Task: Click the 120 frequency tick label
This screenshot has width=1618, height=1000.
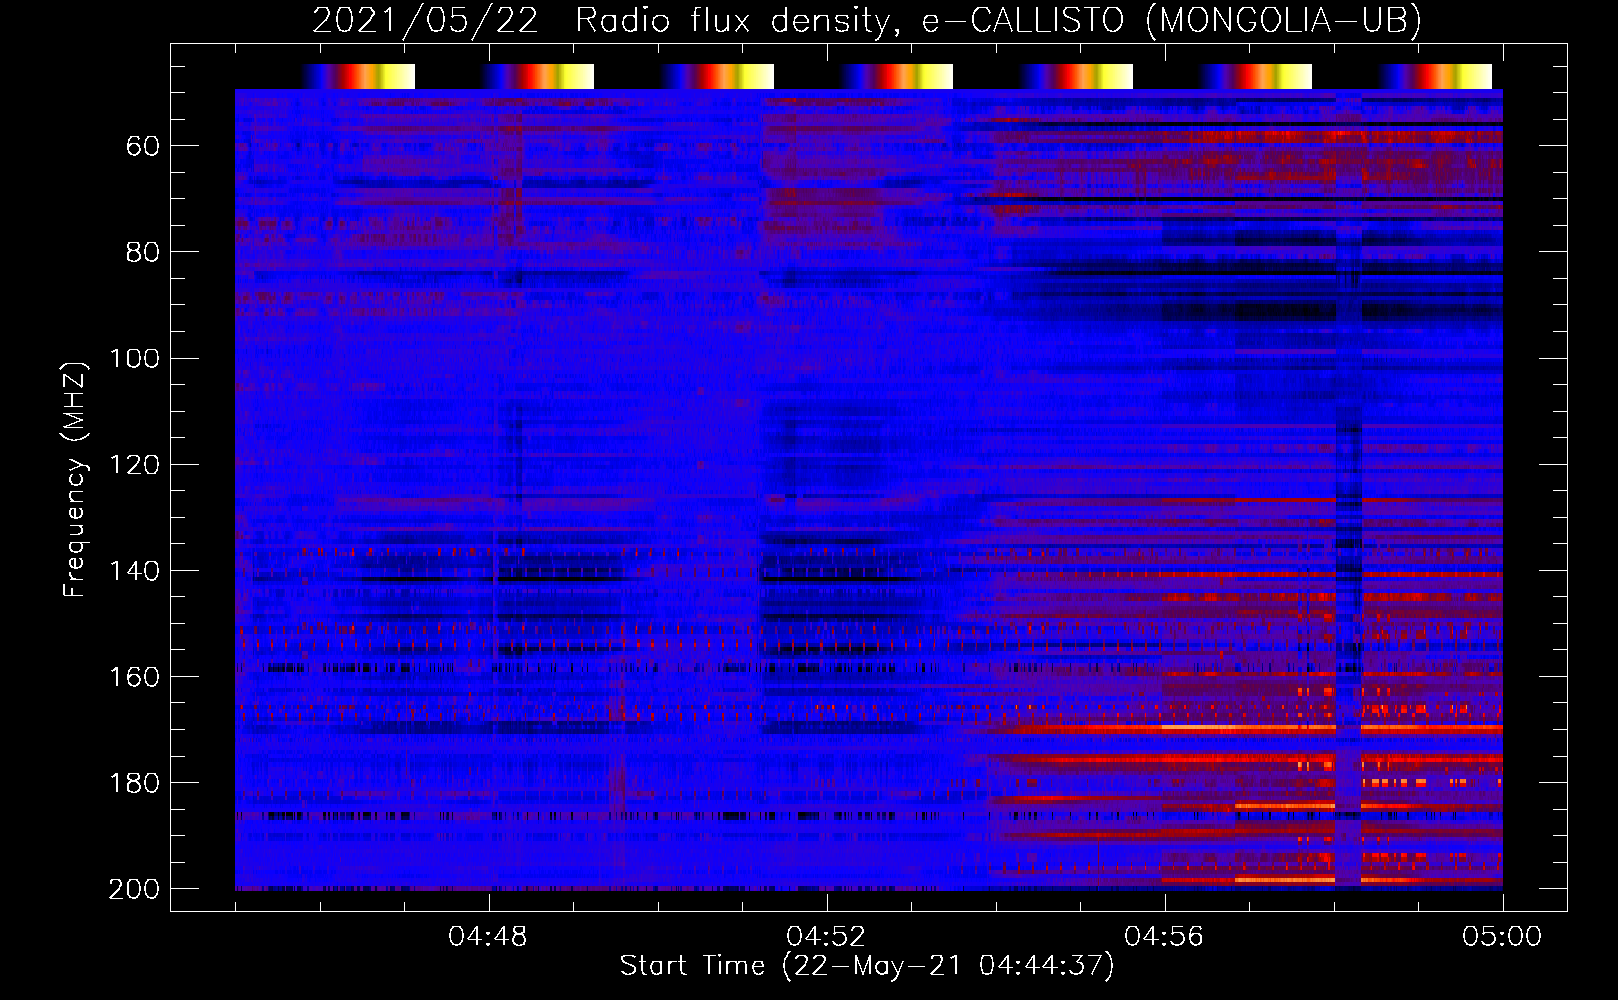Action: pos(135,465)
